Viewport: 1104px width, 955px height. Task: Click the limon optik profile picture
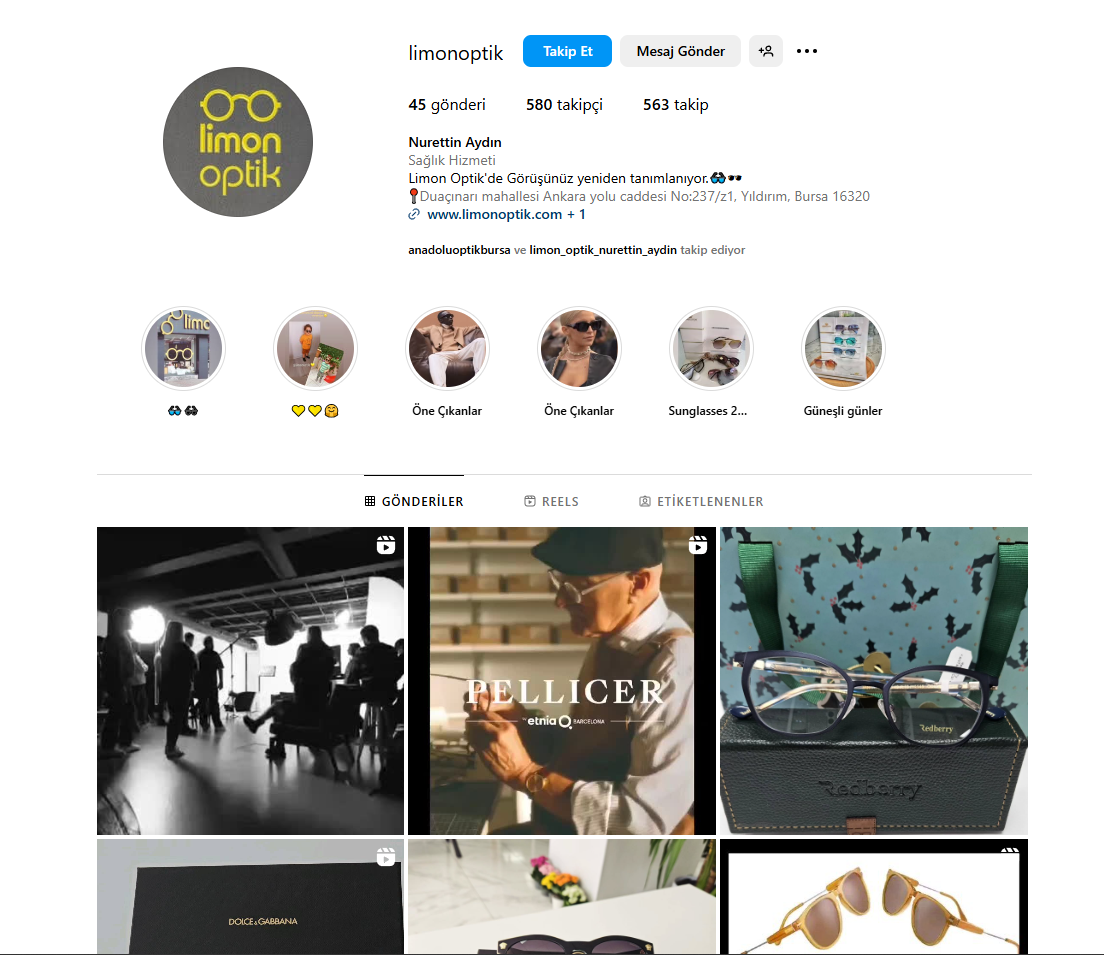tap(238, 142)
